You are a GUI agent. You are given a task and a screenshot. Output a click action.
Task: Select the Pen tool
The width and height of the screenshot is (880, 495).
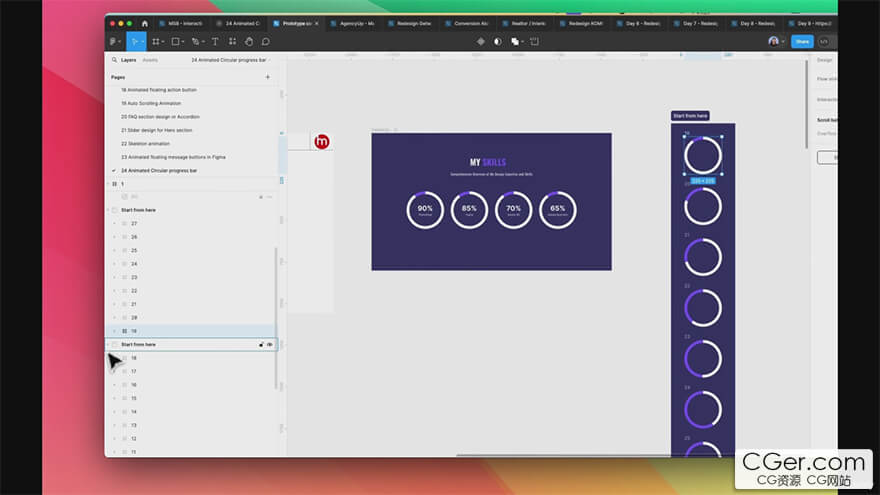click(195, 42)
